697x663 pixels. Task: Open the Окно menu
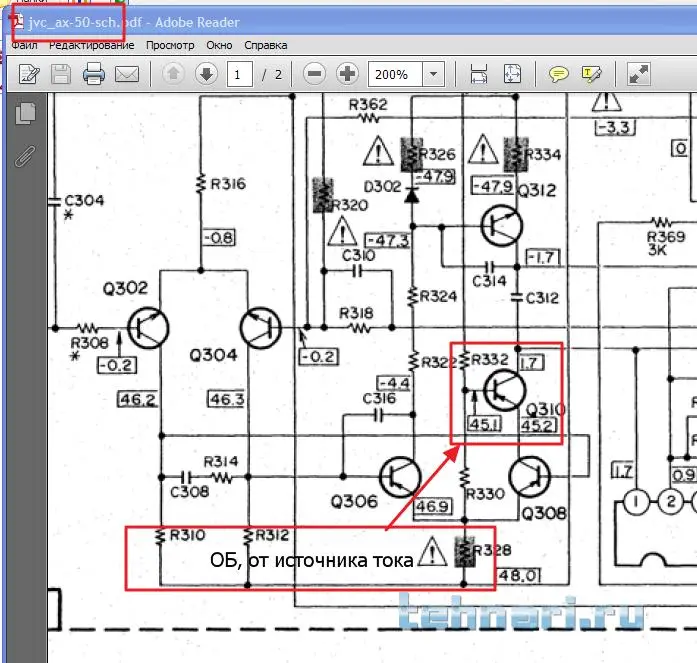[x=219, y=45]
